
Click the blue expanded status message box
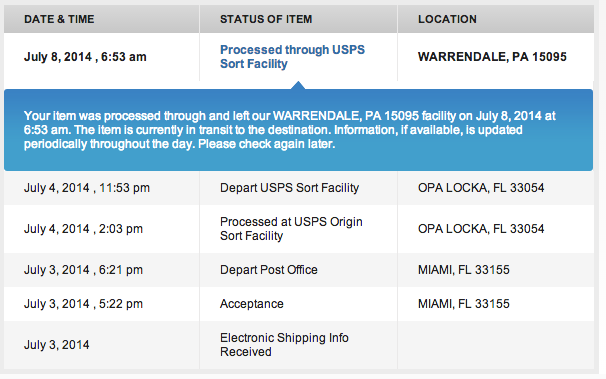tap(298, 130)
